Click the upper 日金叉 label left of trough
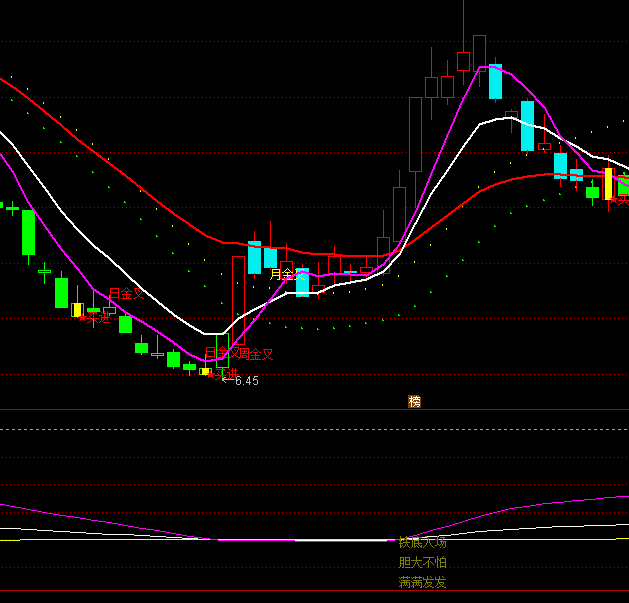This screenshot has width=629, height=603. point(126,294)
